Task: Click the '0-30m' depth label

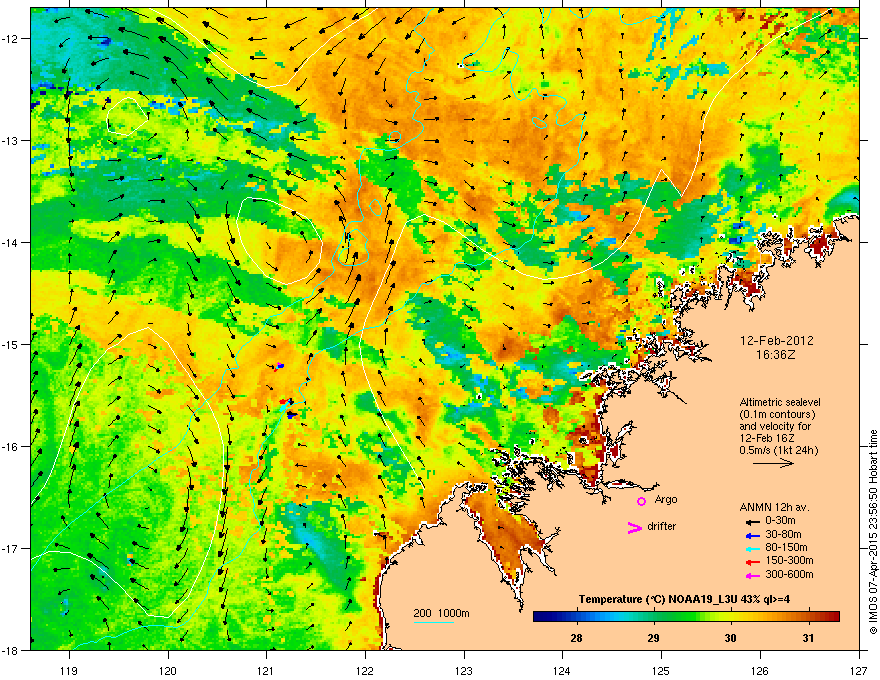Action: click(780, 521)
